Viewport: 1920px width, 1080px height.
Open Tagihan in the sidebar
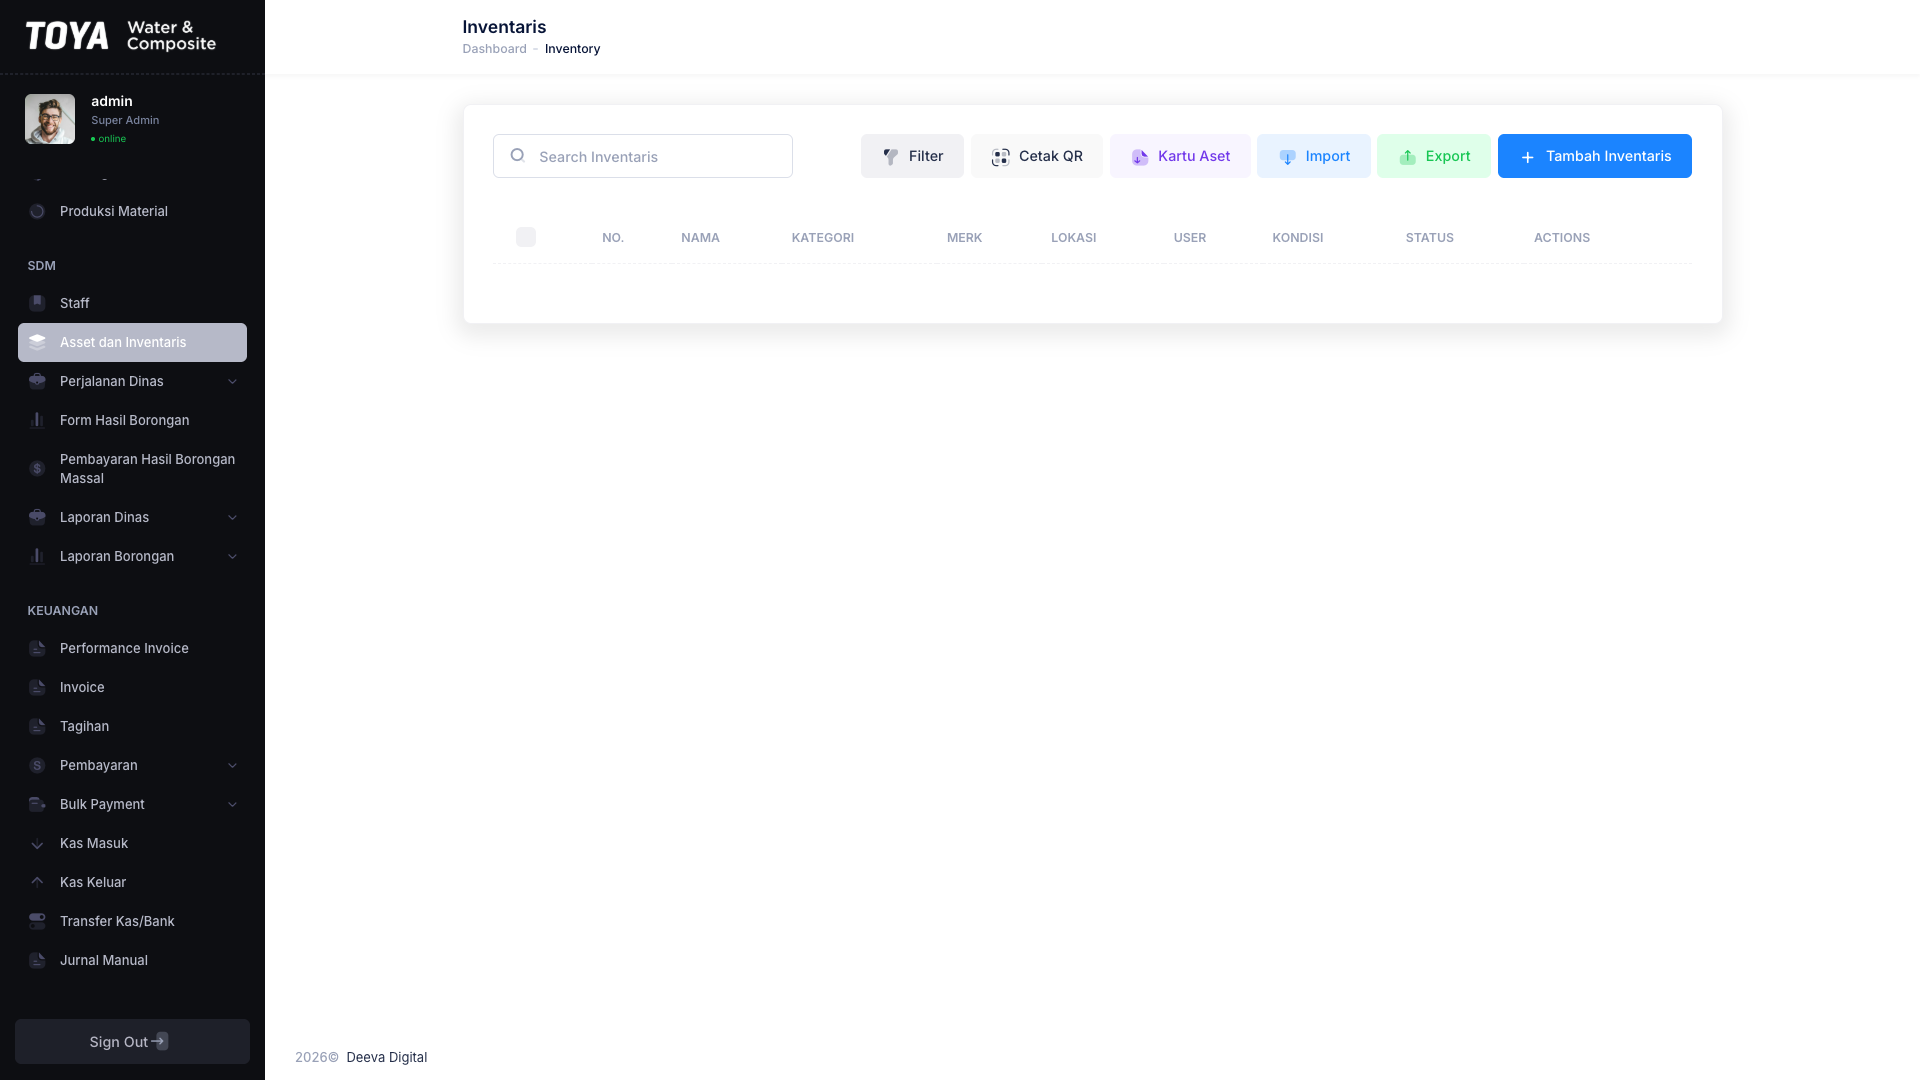(132, 726)
